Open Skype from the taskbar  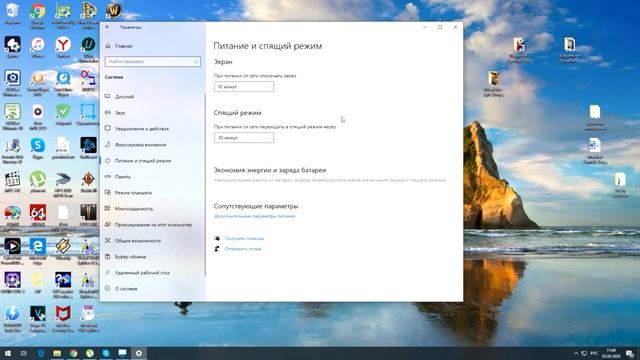[x=106, y=353]
